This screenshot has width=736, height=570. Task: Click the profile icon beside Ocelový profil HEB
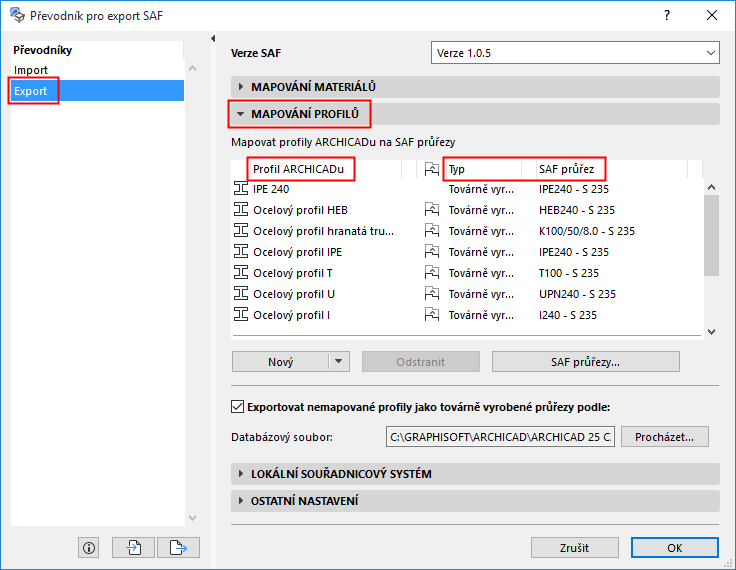tap(241, 210)
